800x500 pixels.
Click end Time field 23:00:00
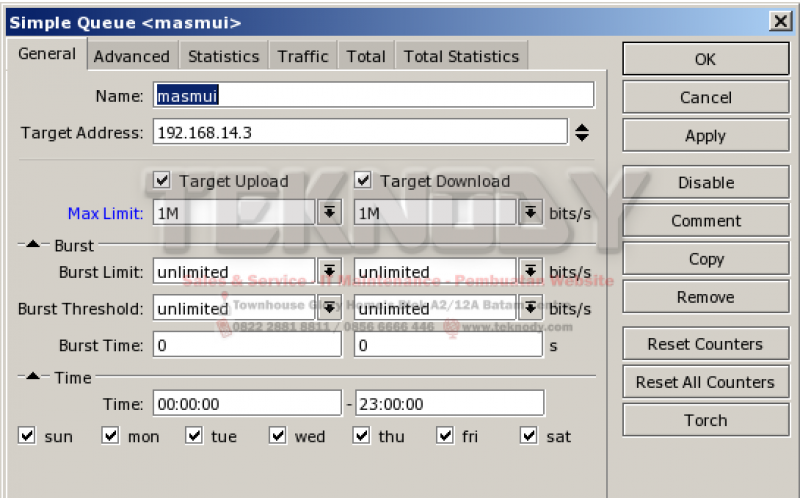[449, 404]
